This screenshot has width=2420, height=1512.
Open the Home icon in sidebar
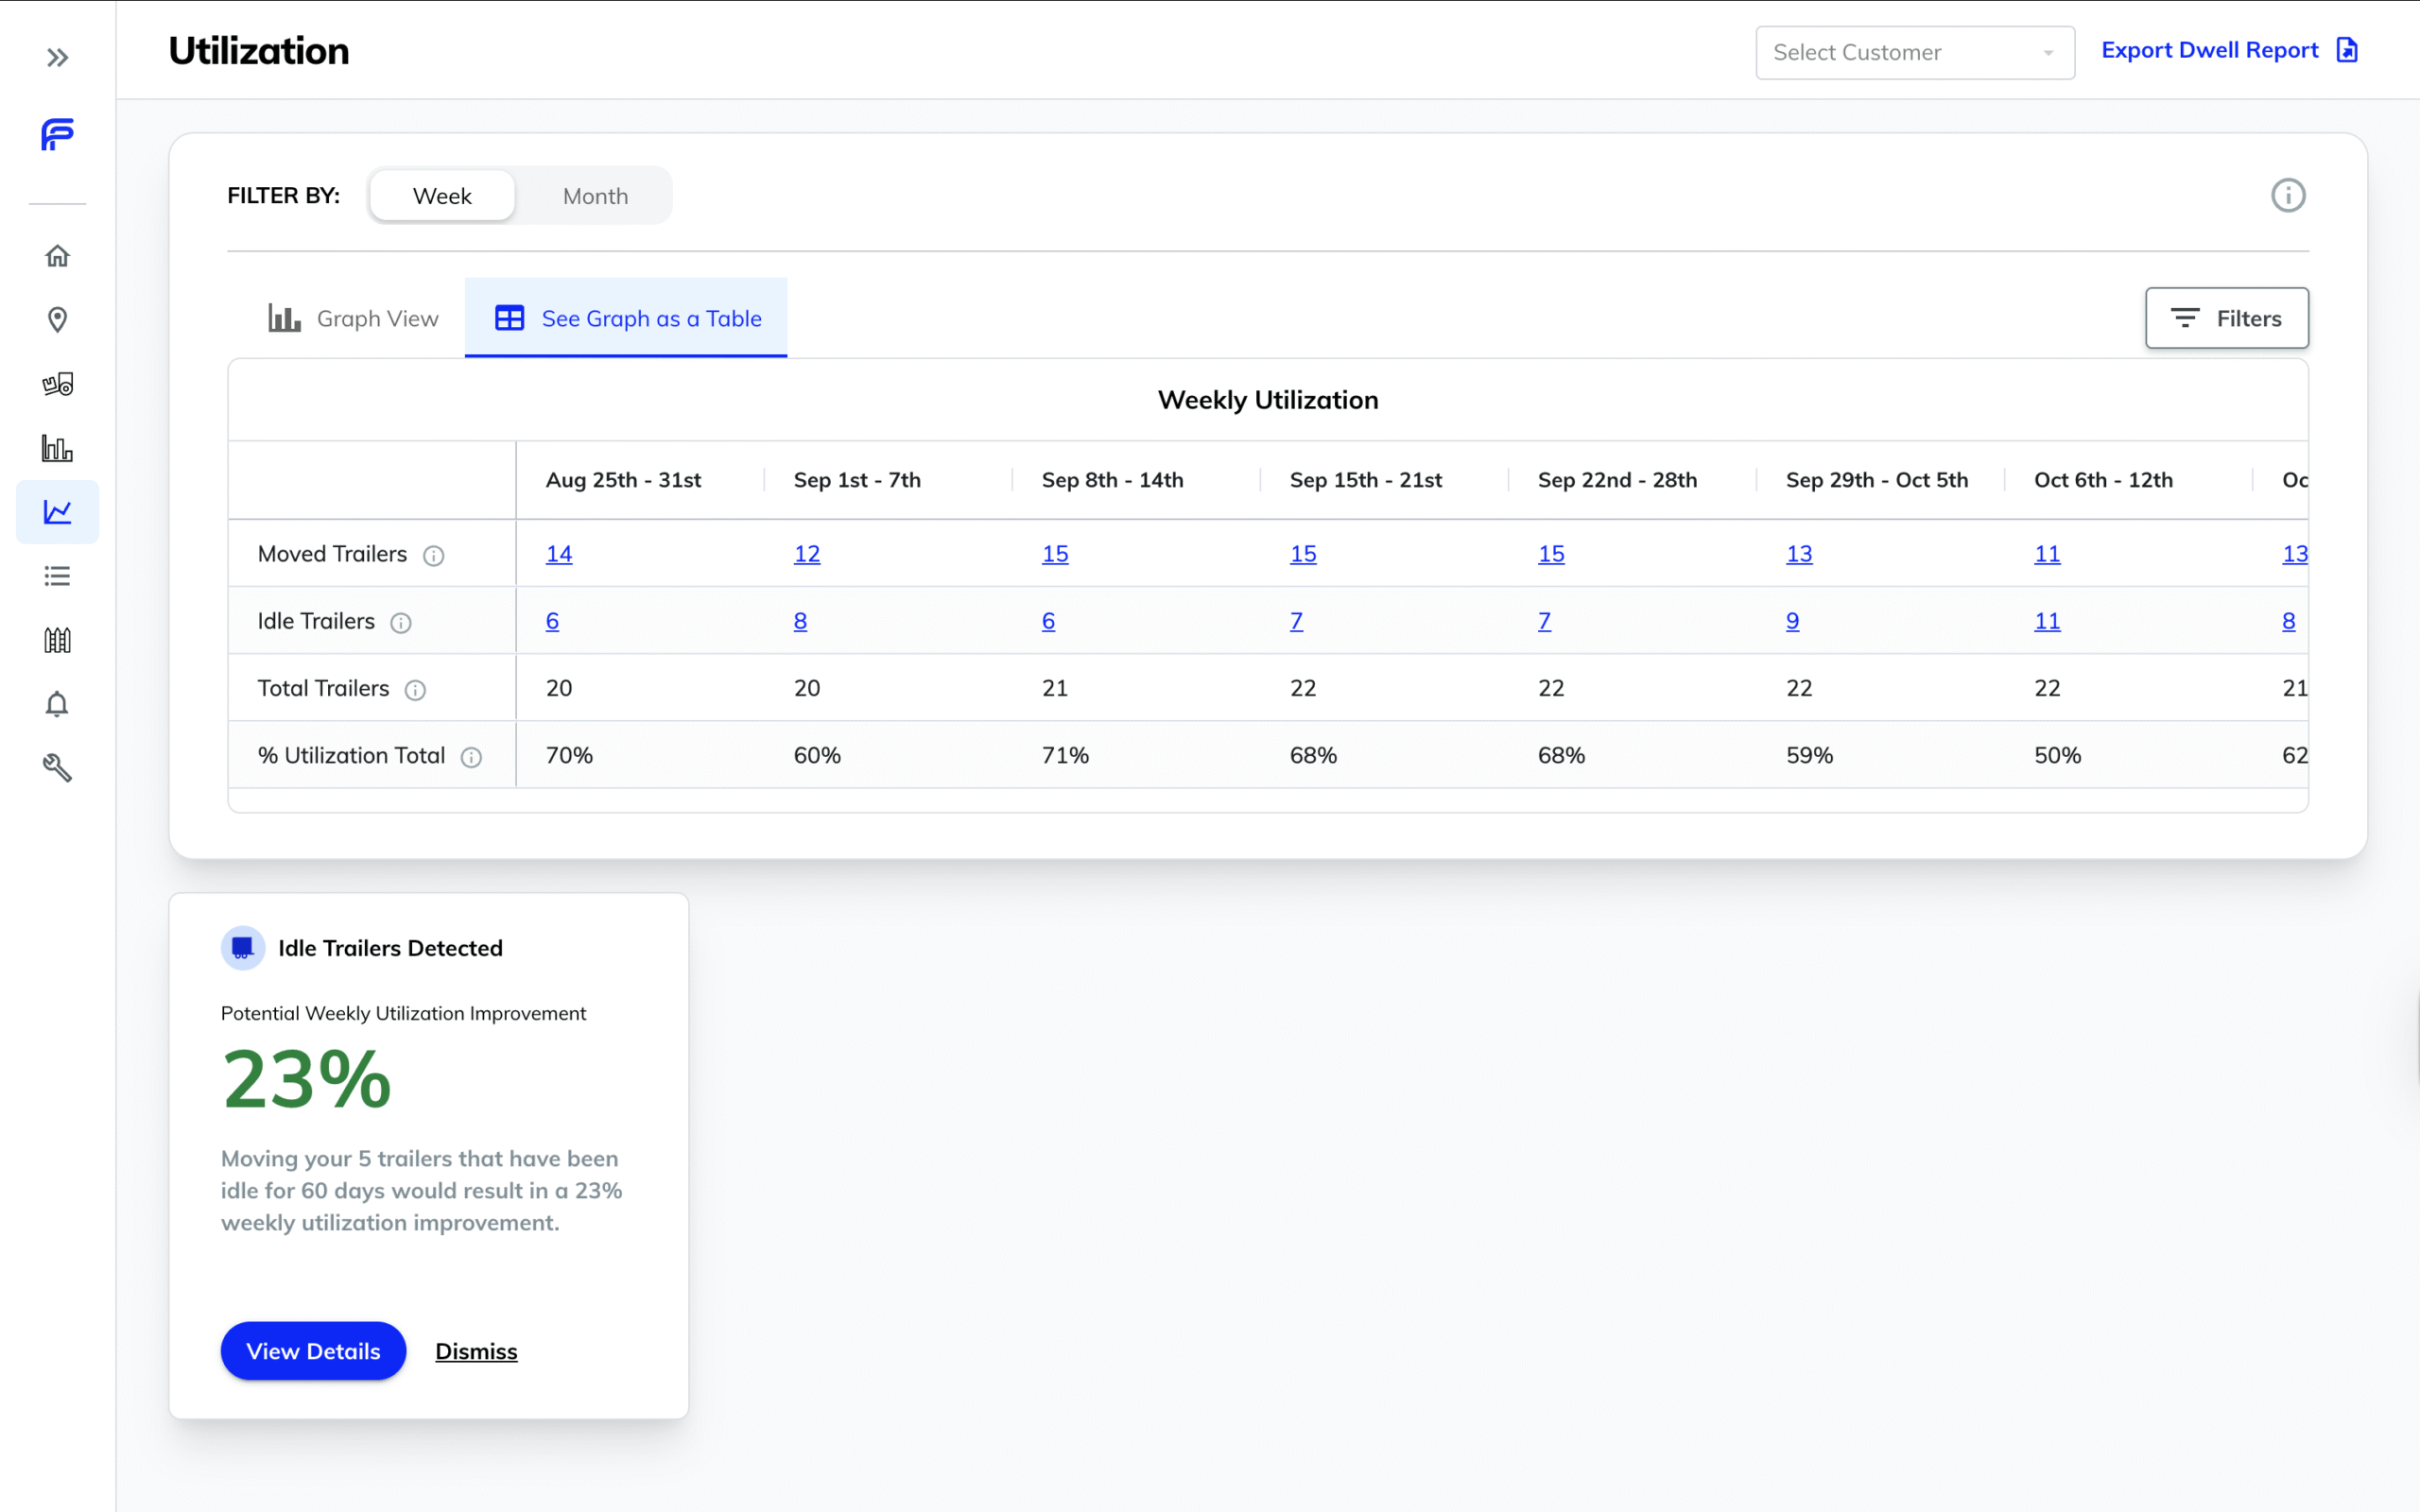pos(57,256)
